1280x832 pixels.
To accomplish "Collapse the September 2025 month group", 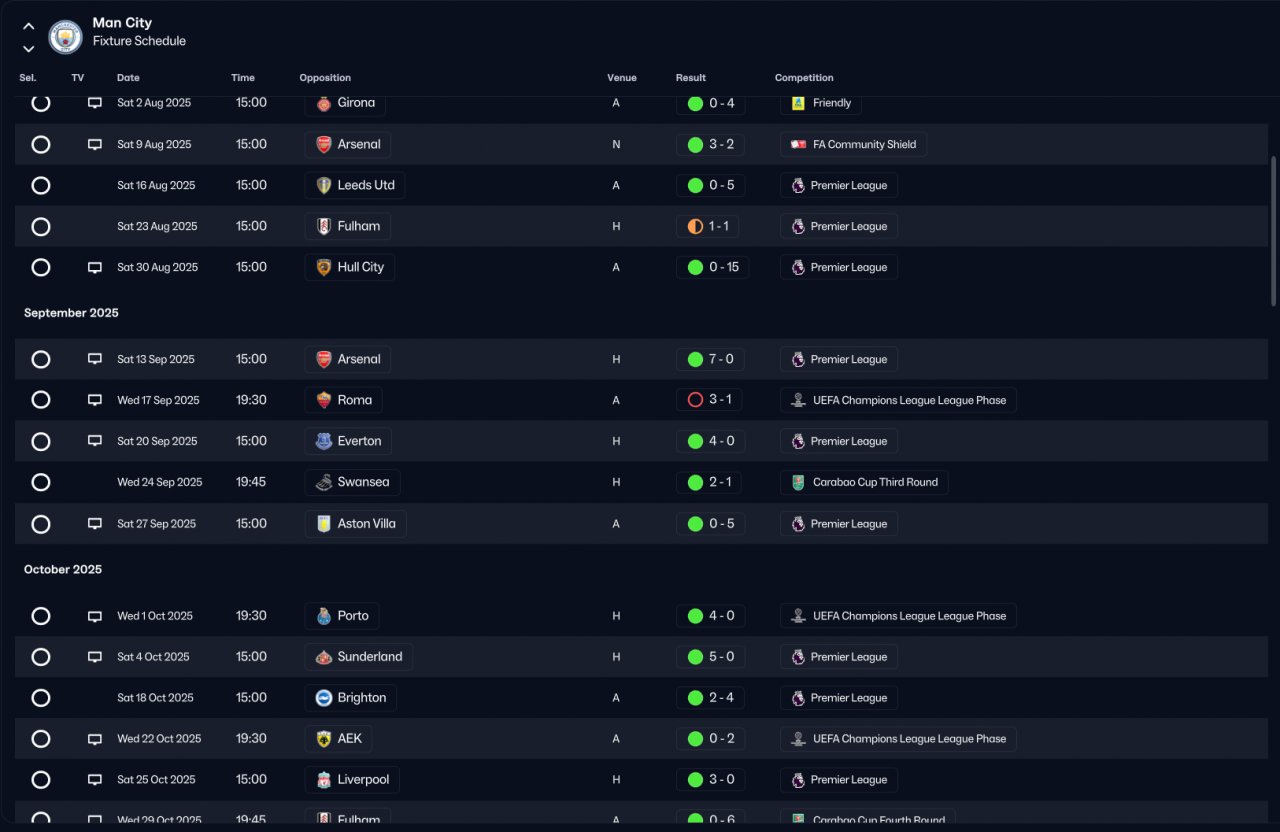I will (x=71, y=313).
